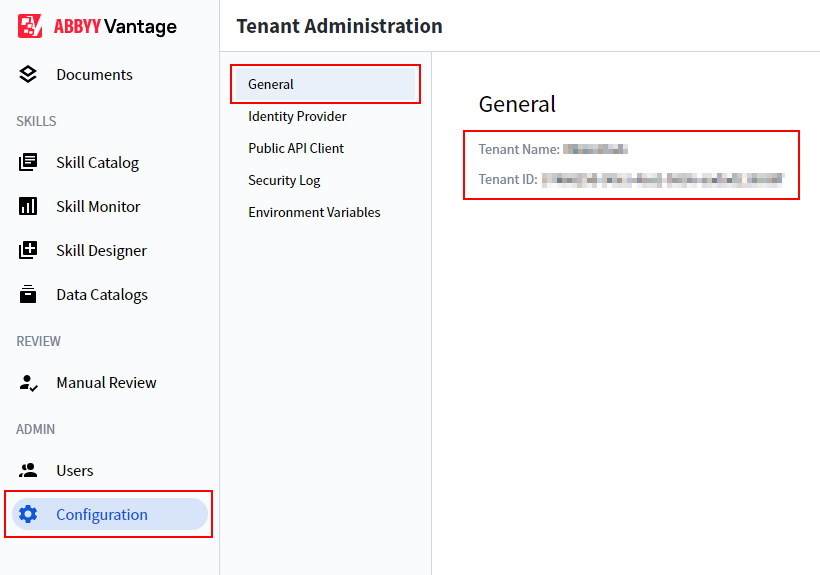This screenshot has width=820, height=575.
Task: Click the Tenant ID label
Action: pos(508,179)
